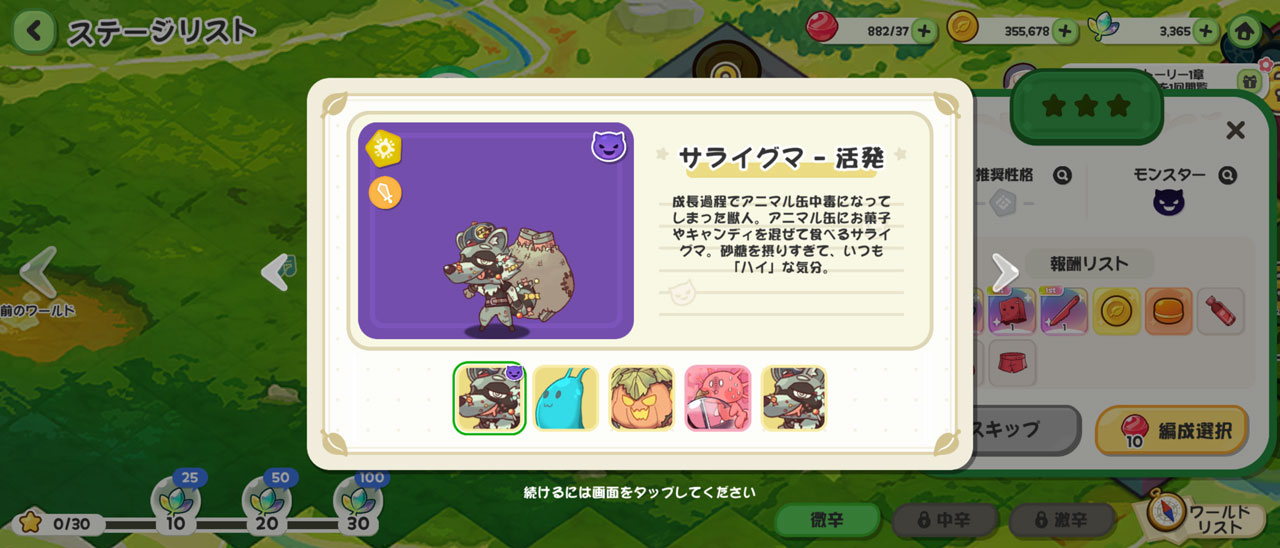Show next monster with right arrow
Screen dimensions: 1280x548
click(1004, 271)
